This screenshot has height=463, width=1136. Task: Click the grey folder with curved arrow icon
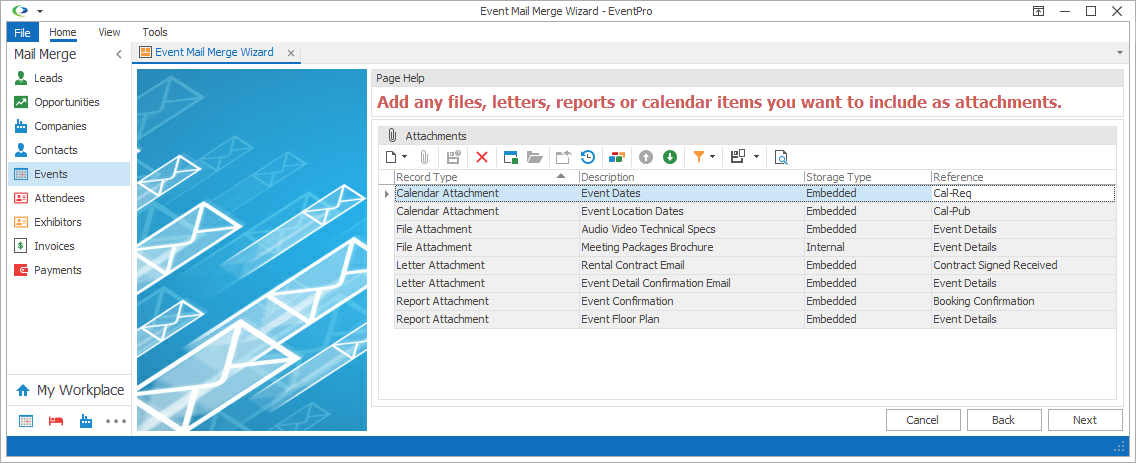564,157
